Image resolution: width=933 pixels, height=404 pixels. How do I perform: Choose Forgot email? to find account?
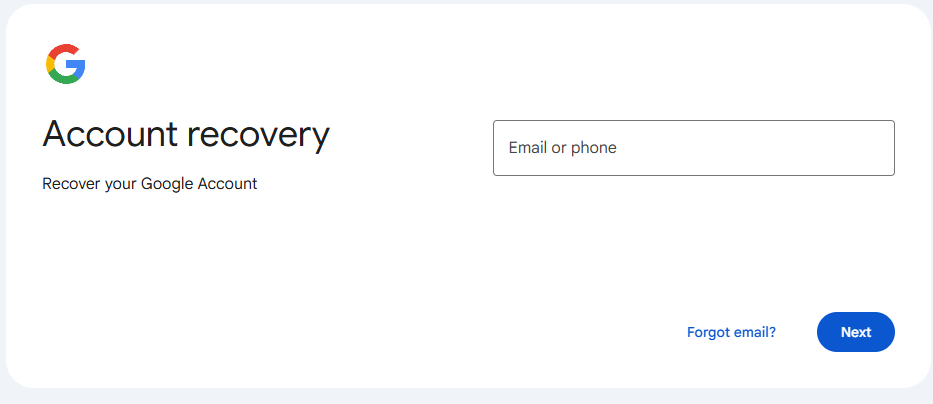[731, 332]
